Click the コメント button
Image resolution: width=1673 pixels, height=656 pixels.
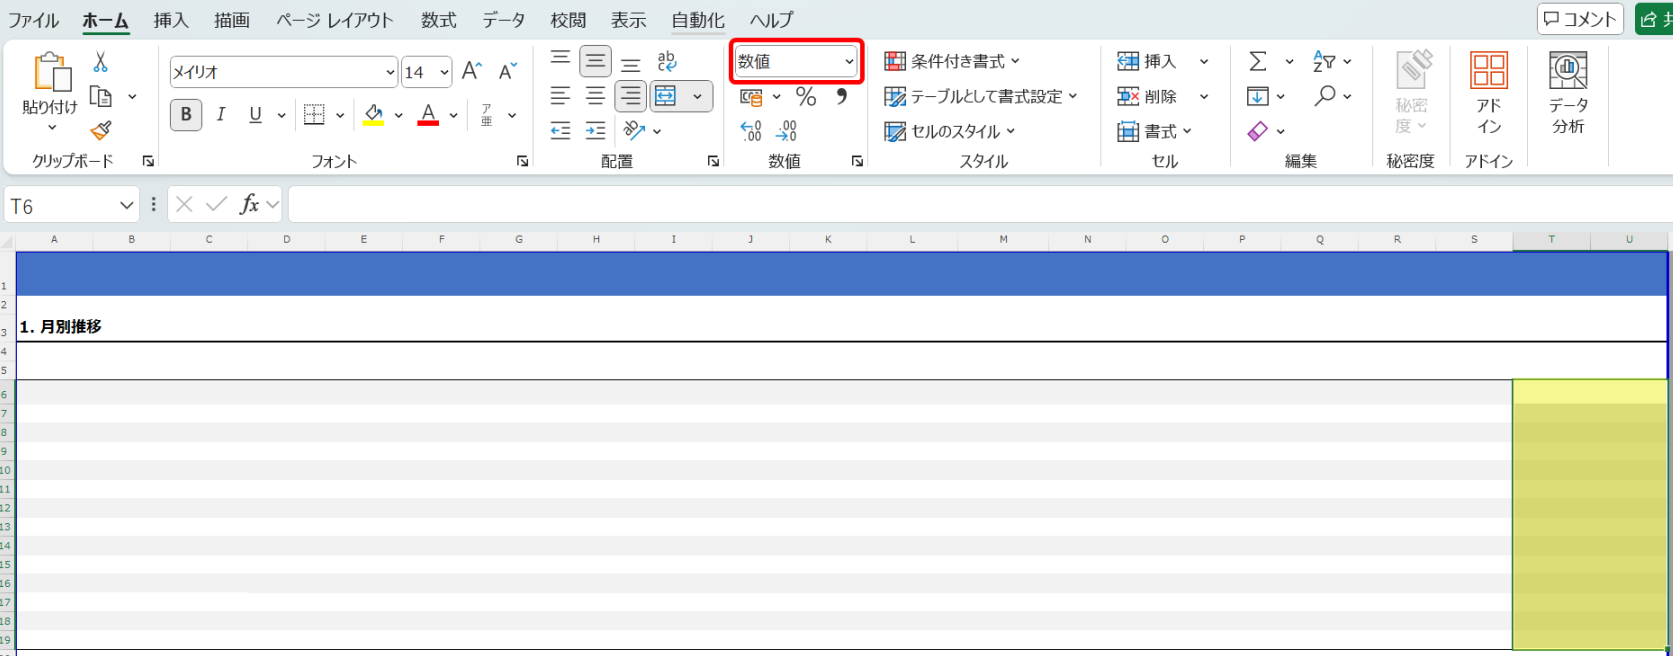point(1579,19)
